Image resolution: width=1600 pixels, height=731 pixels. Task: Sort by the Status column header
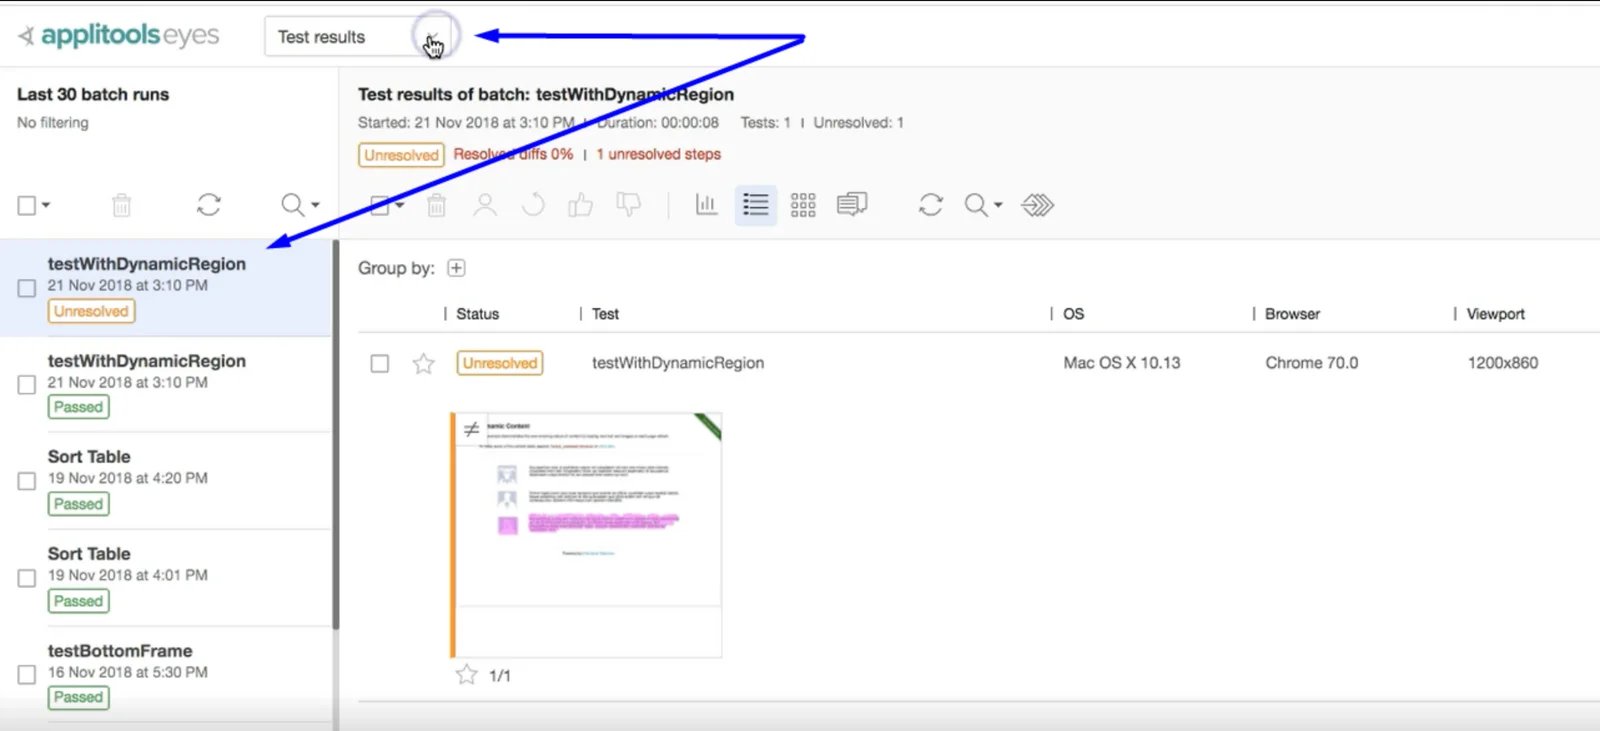coord(477,314)
